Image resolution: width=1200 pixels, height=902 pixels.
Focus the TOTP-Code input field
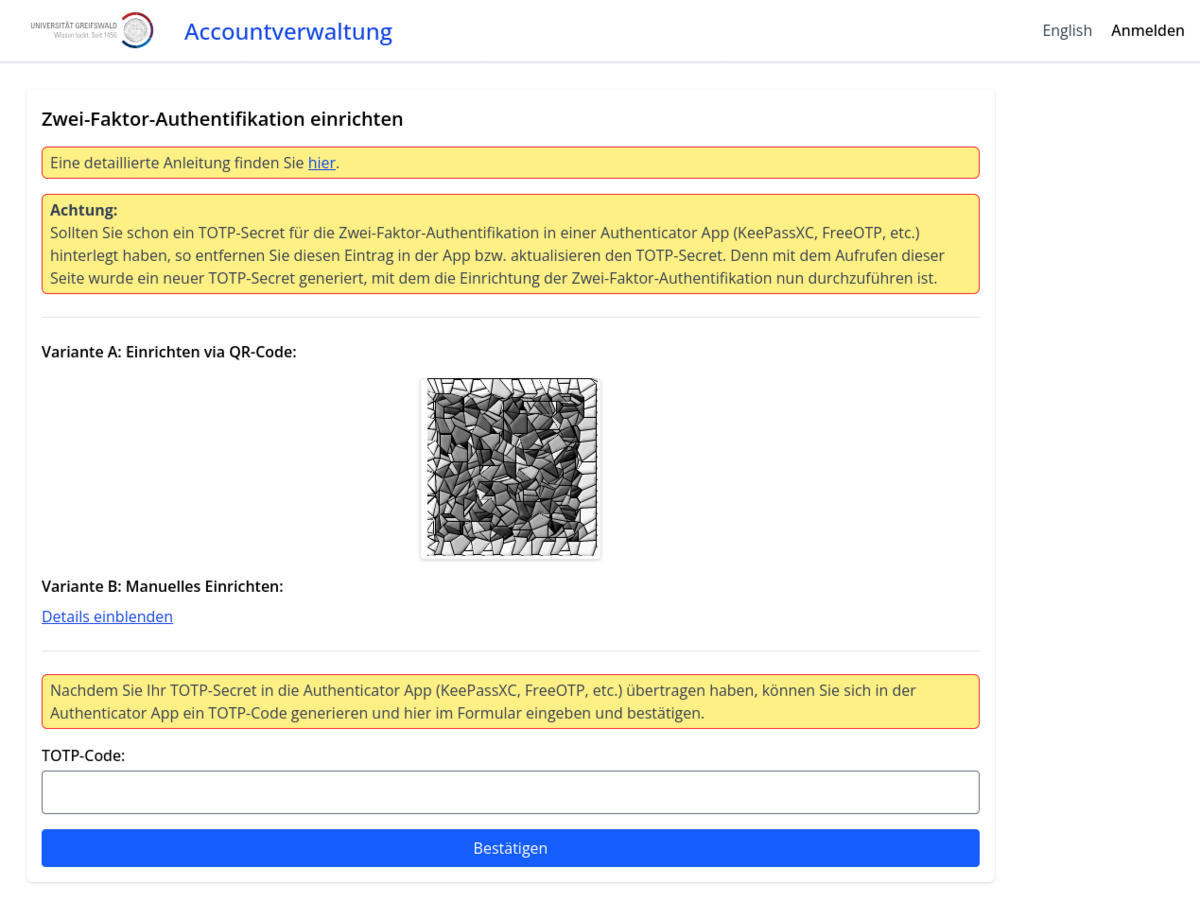click(x=510, y=792)
